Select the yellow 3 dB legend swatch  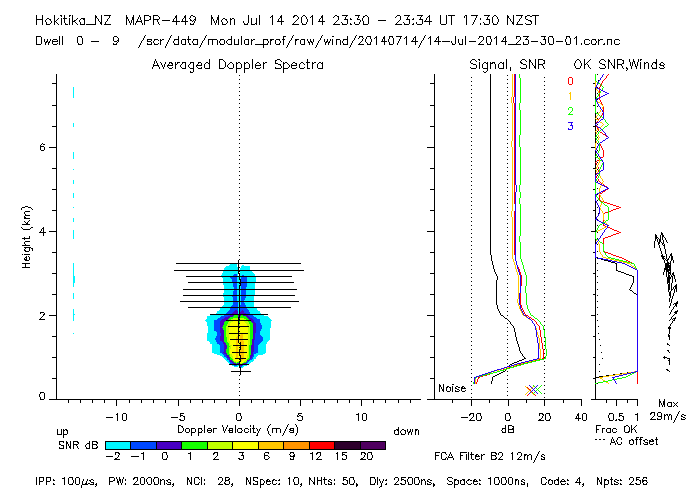[245, 445]
